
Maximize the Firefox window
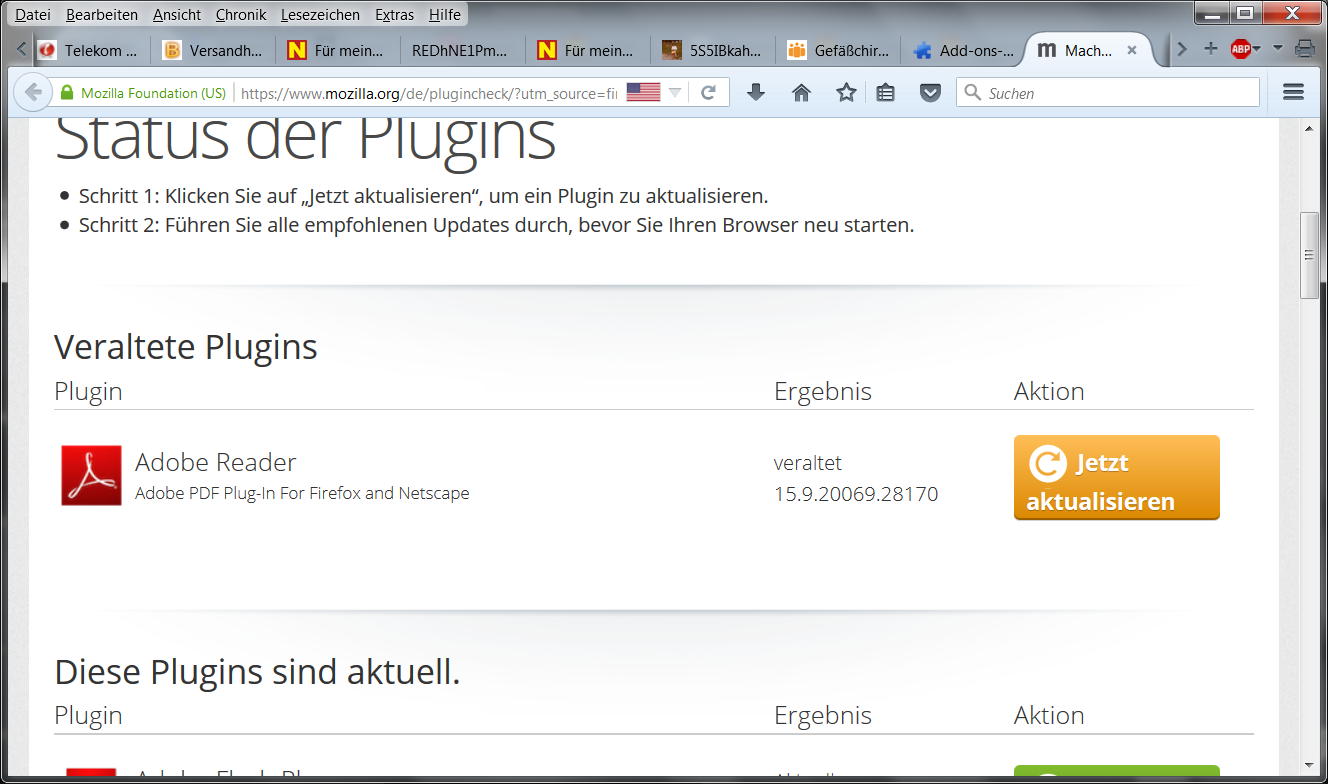pos(1243,13)
